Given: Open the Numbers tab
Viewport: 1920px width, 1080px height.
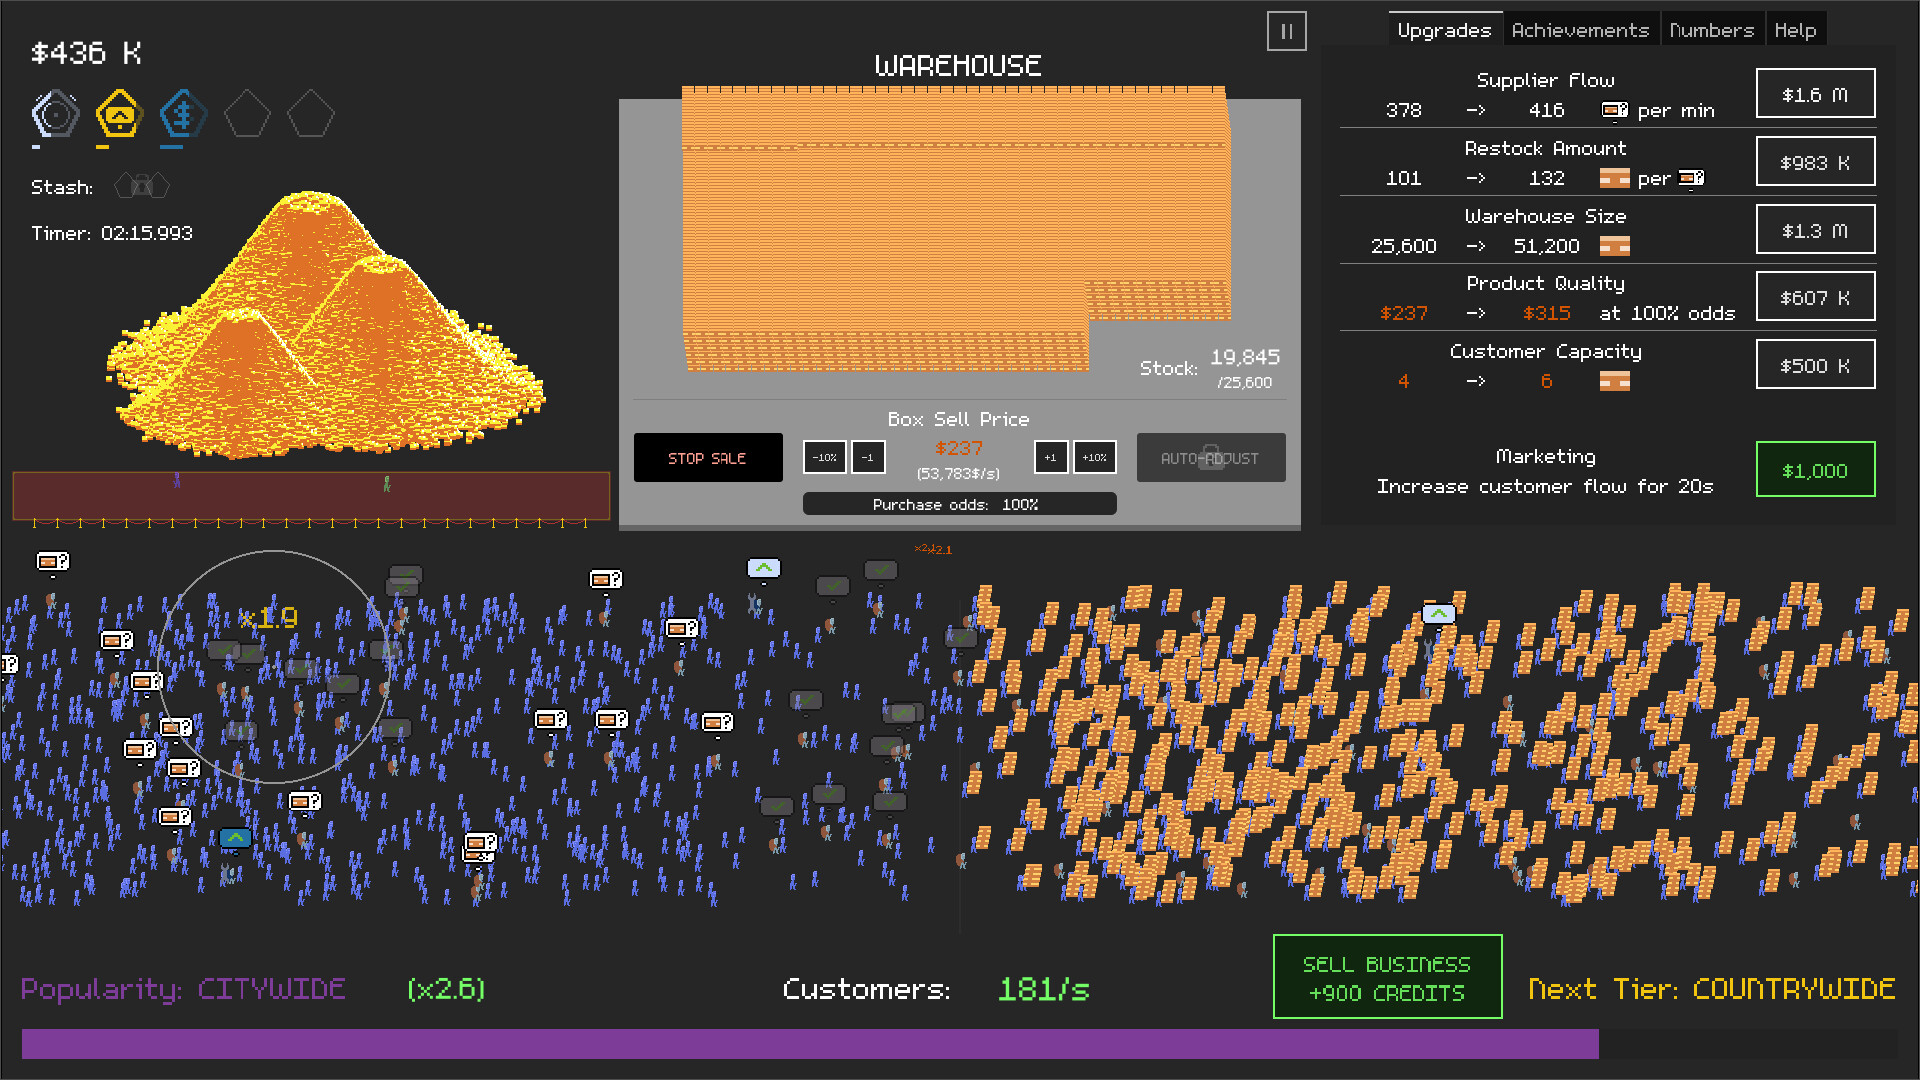Looking at the screenshot, I should (x=1712, y=29).
